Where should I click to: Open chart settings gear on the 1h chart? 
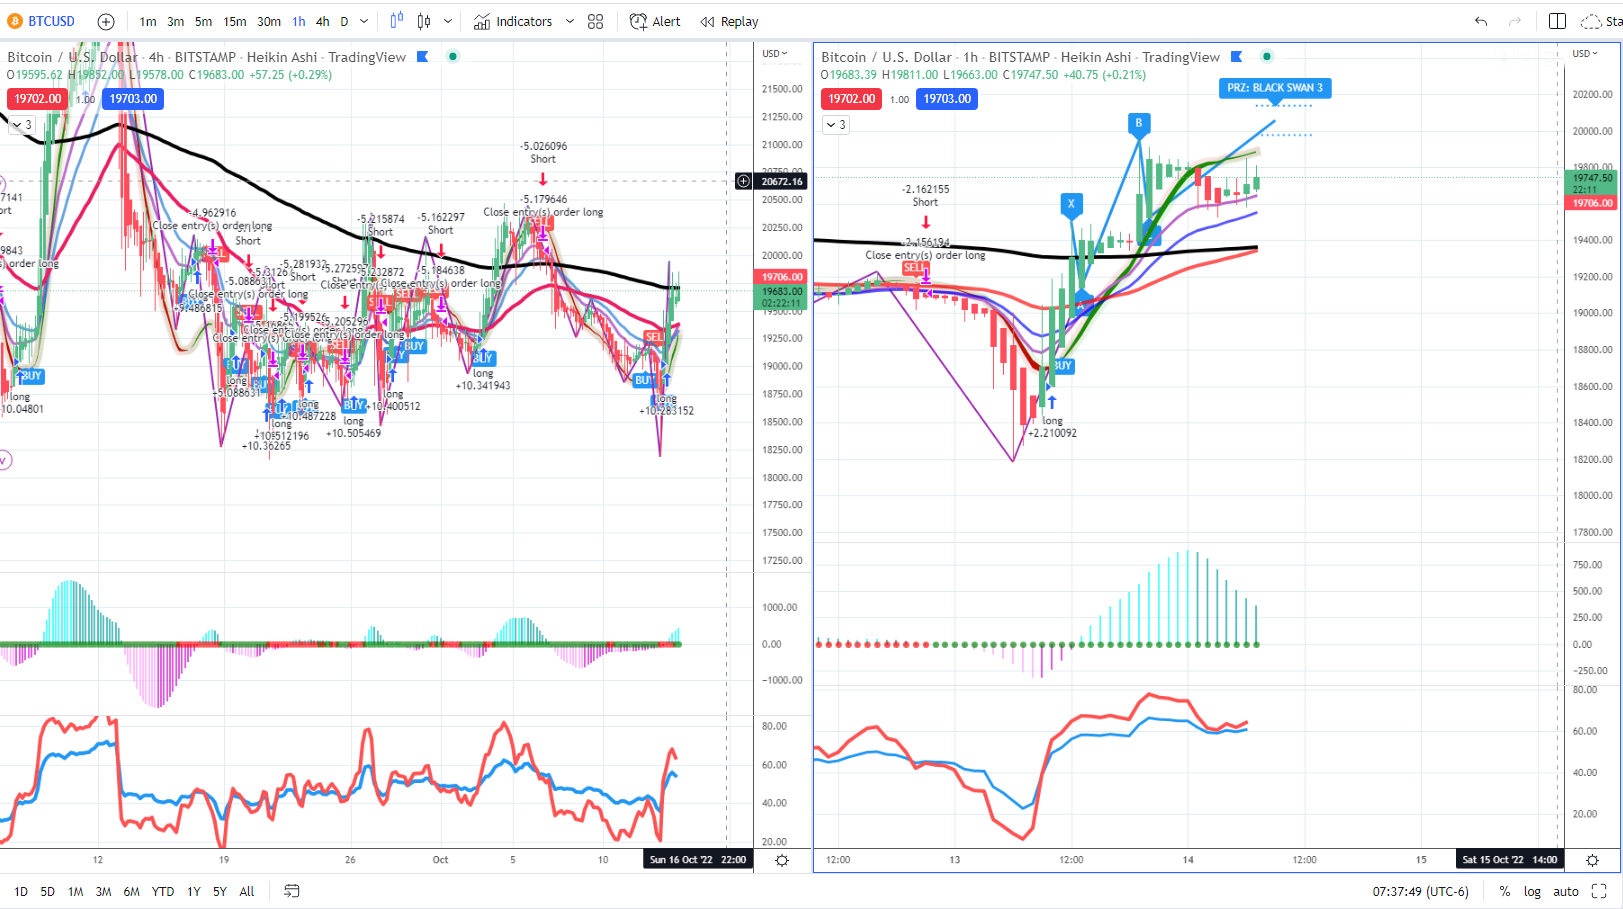tap(1592, 860)
